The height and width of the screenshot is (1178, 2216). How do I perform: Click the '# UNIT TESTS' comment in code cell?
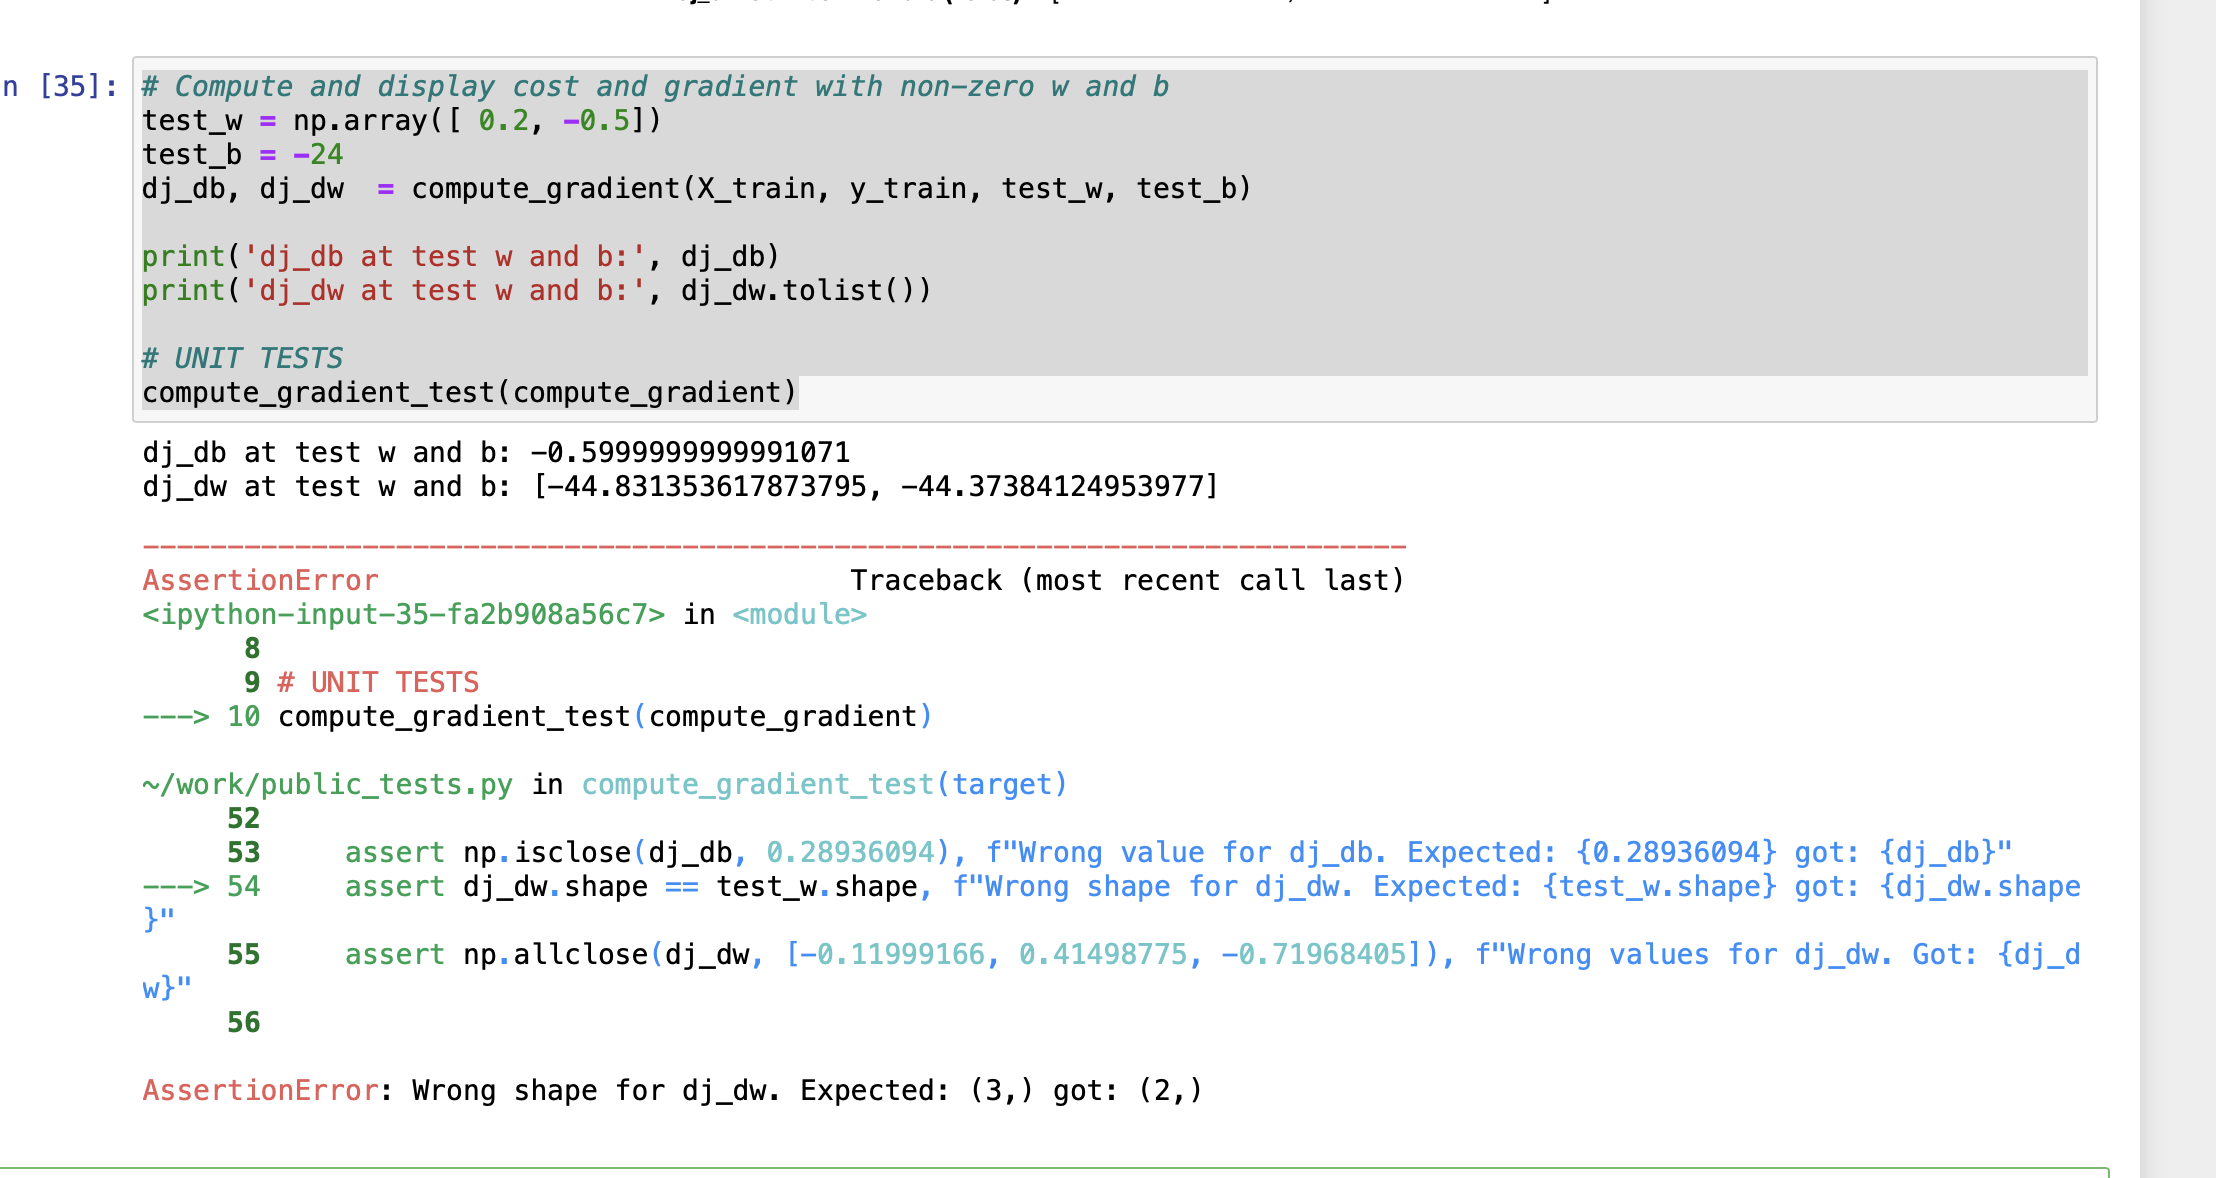tap(242, 359)
